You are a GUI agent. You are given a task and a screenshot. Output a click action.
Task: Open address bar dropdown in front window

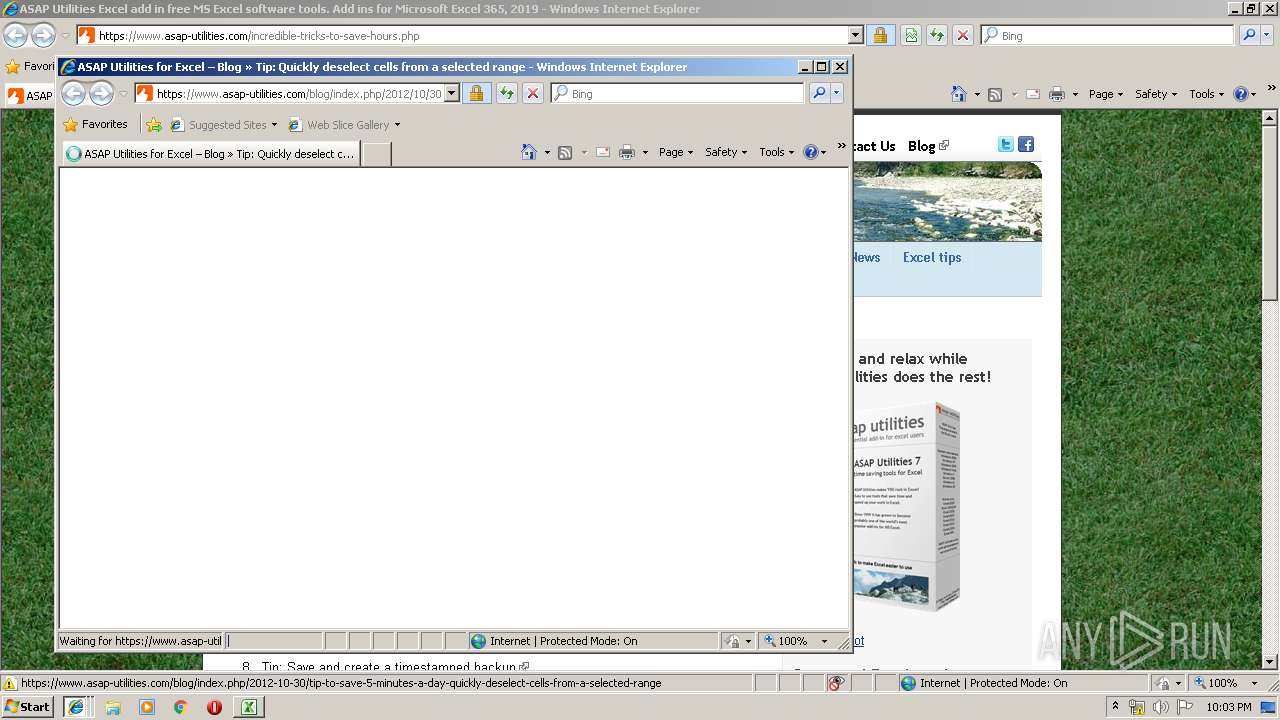coord(451,93)
